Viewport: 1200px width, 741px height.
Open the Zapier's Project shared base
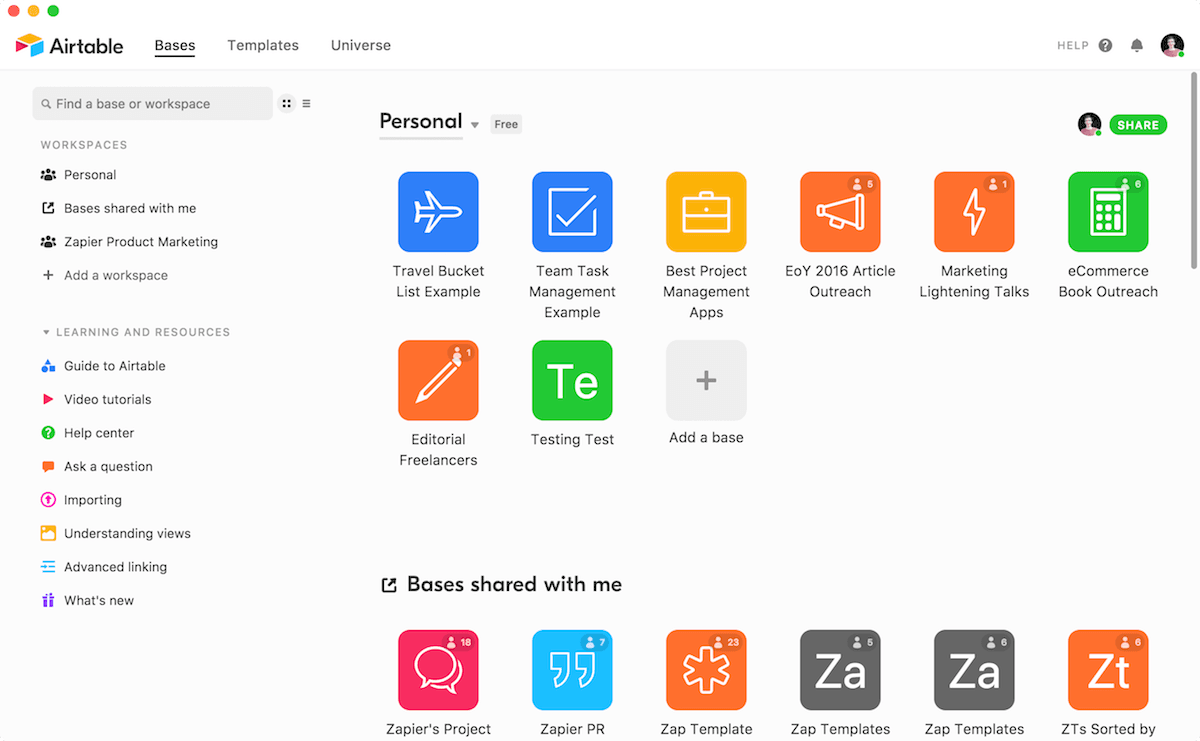click(x=438, y=669)
